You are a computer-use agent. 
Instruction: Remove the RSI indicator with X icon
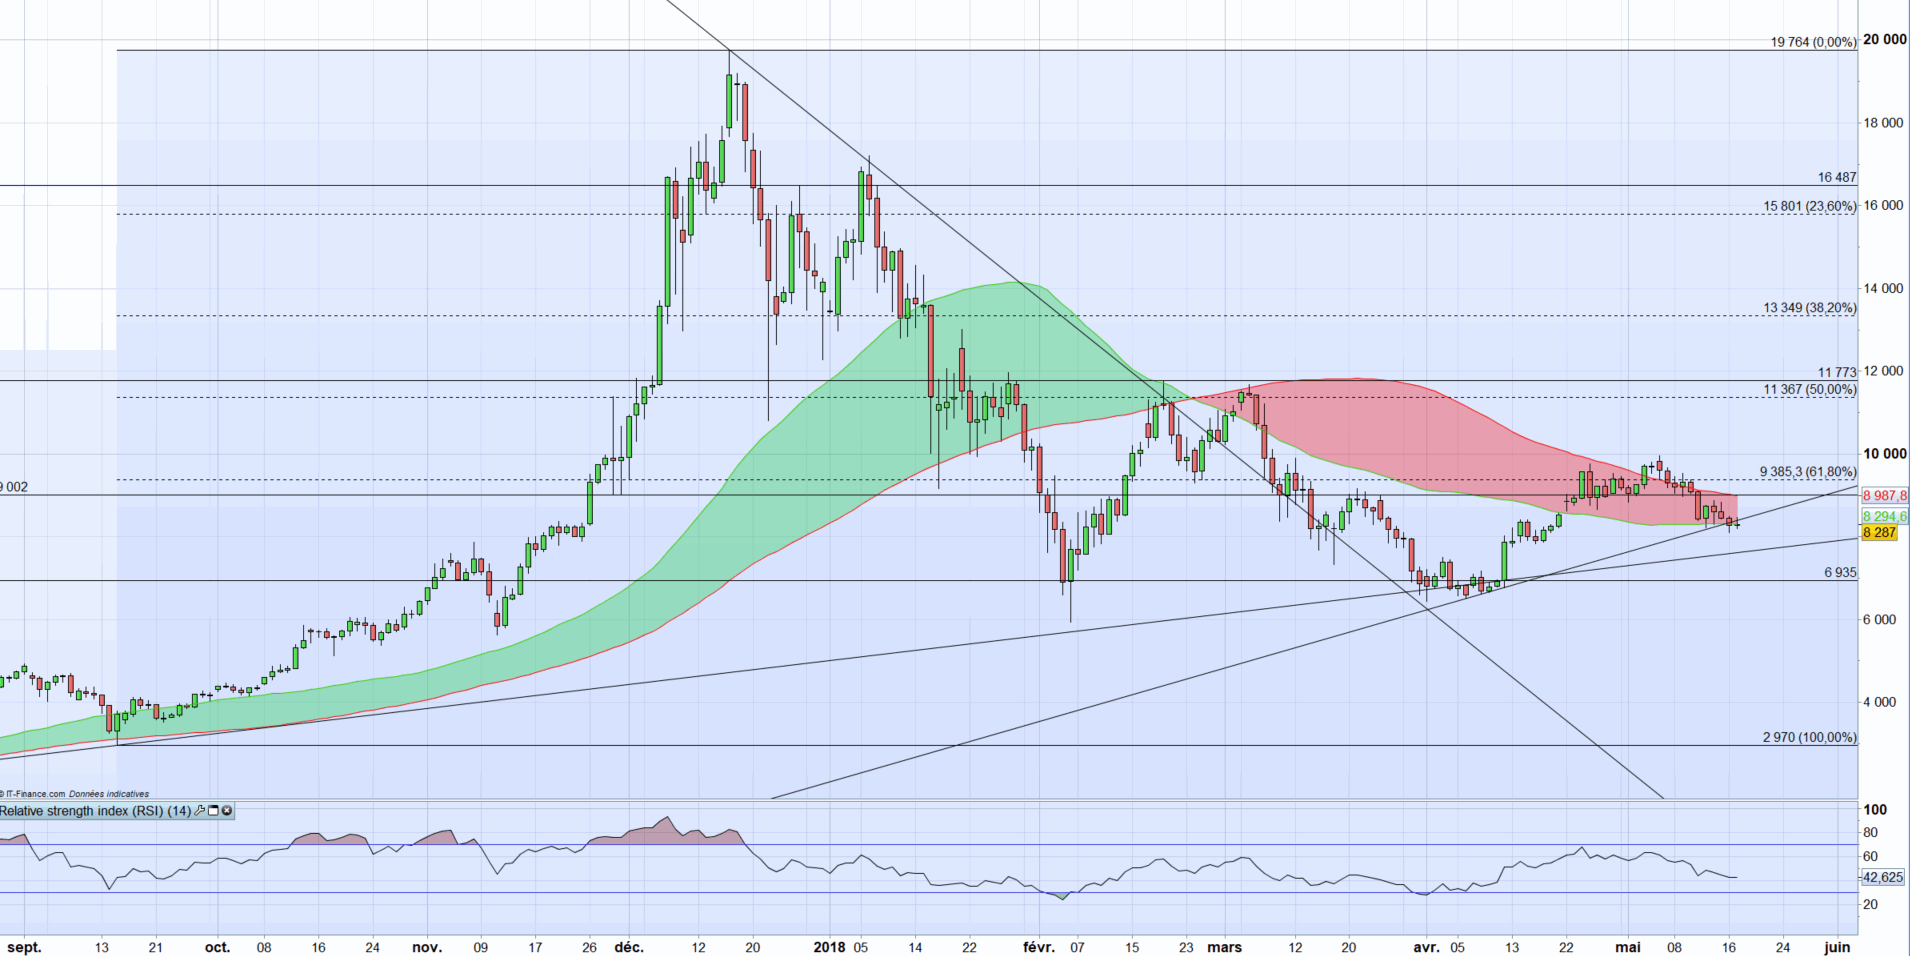click(227, 811)
